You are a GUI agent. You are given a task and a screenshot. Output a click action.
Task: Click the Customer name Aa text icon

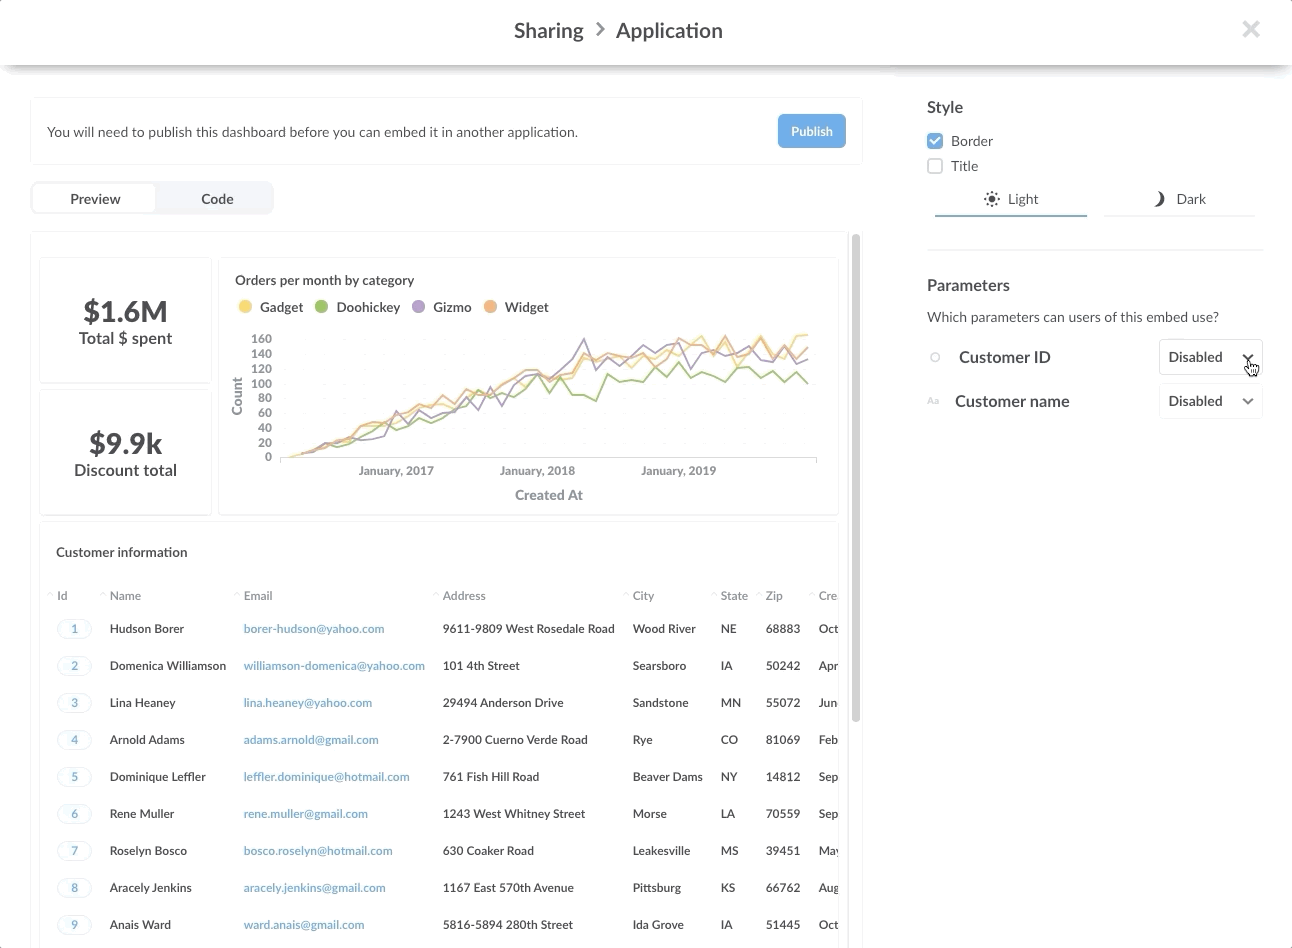click(x=933, y=401)
